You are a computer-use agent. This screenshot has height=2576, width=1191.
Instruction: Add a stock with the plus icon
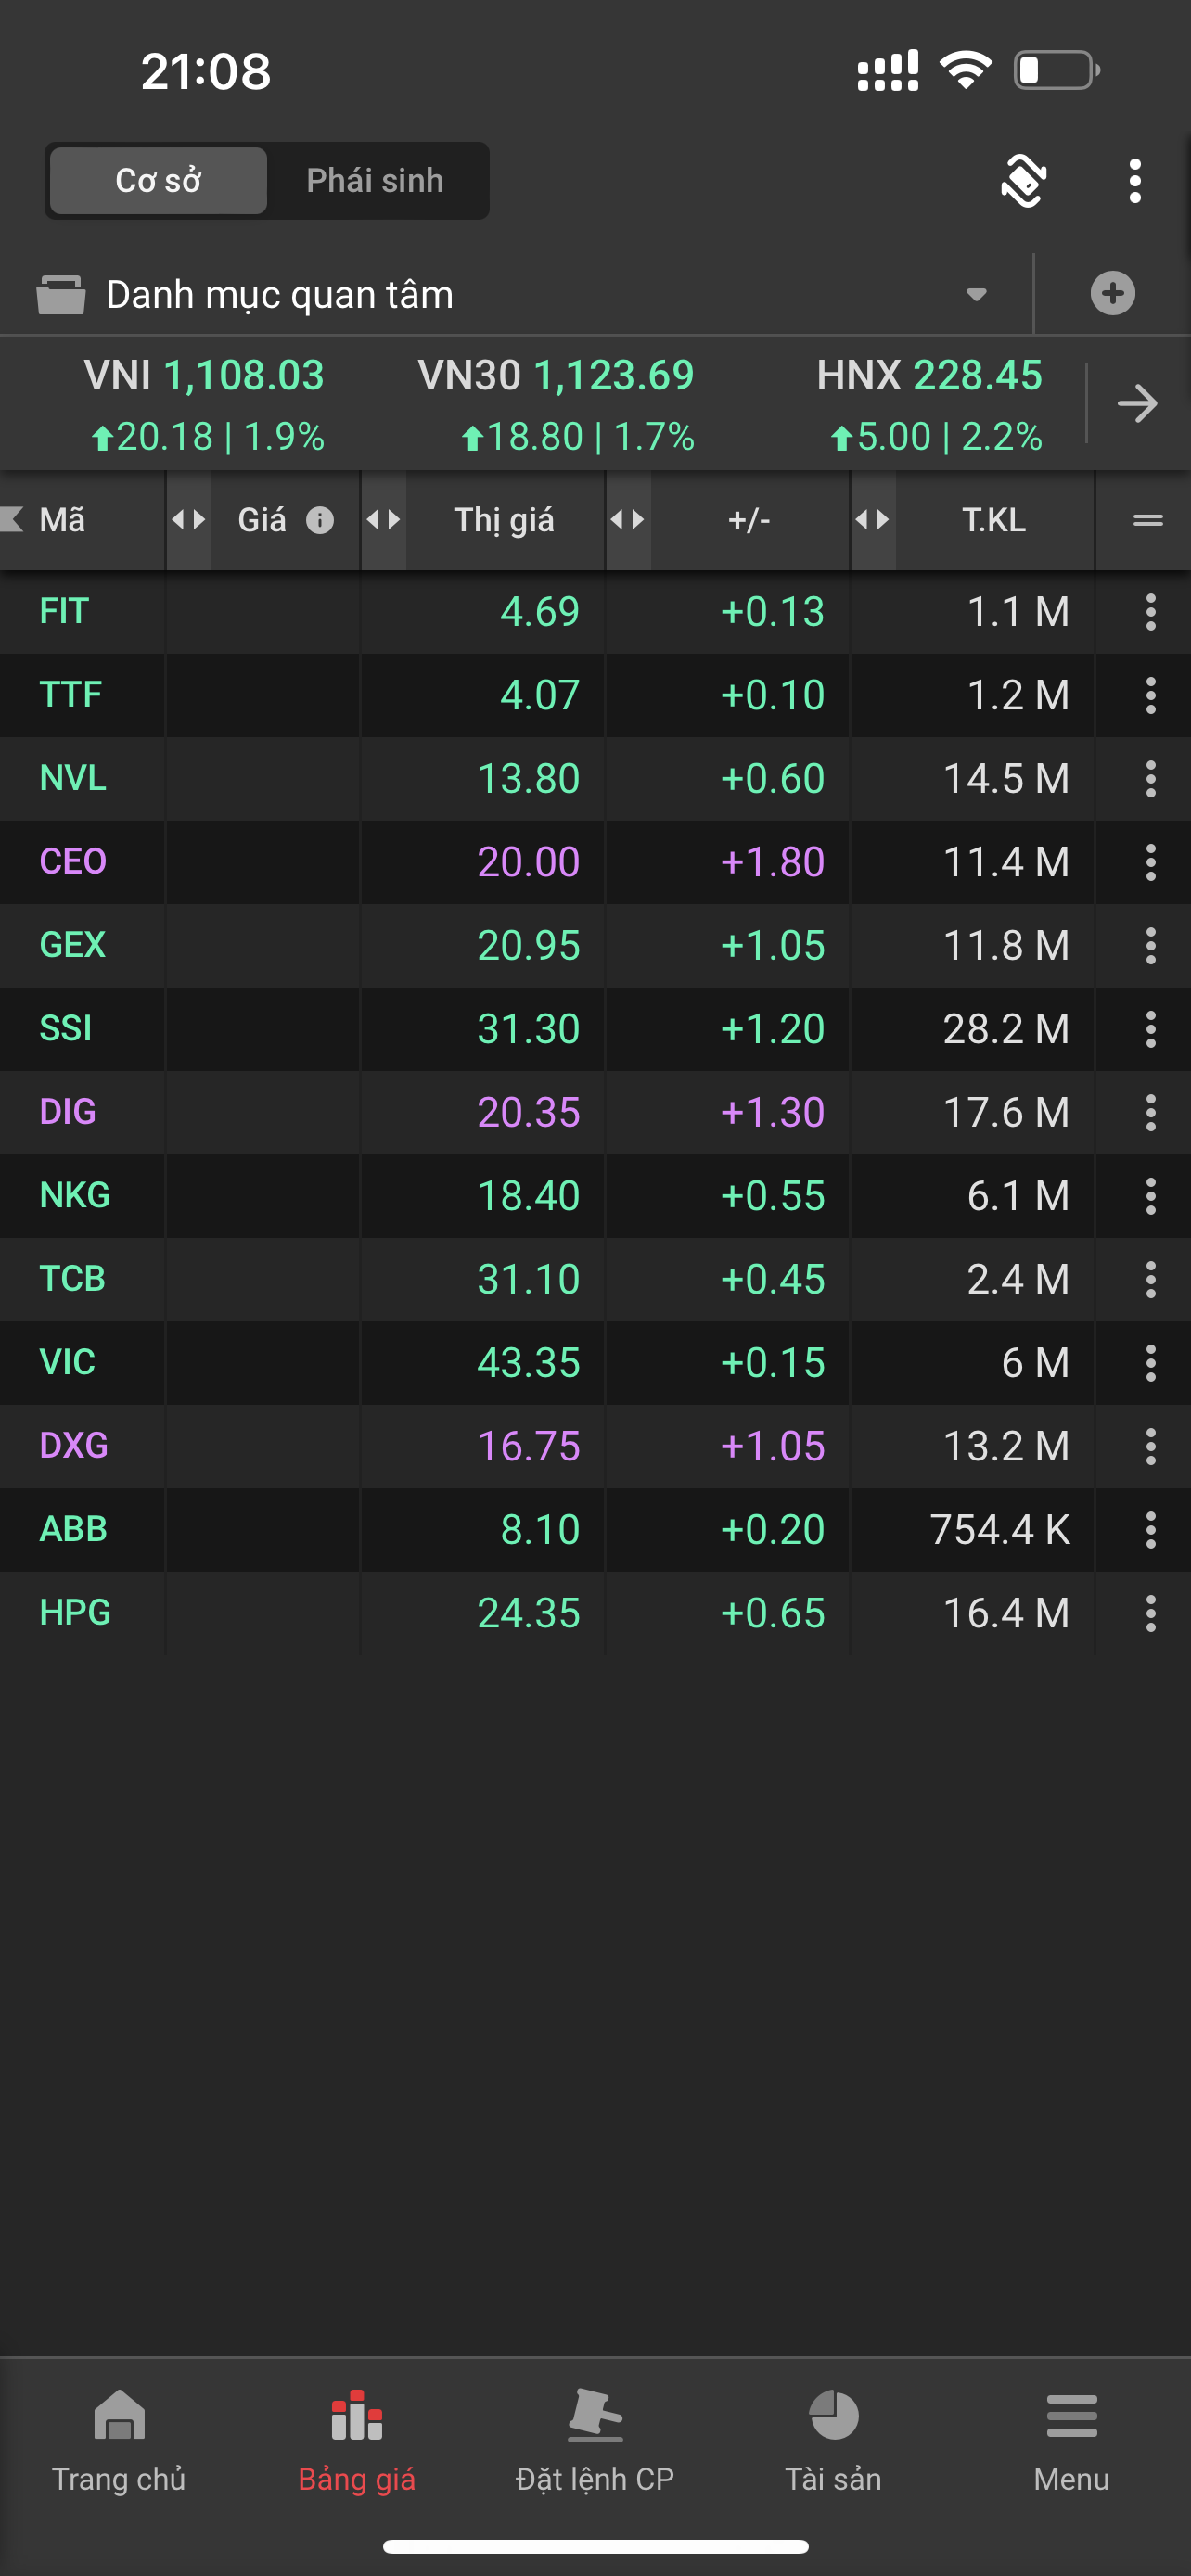click(1112, 294)
